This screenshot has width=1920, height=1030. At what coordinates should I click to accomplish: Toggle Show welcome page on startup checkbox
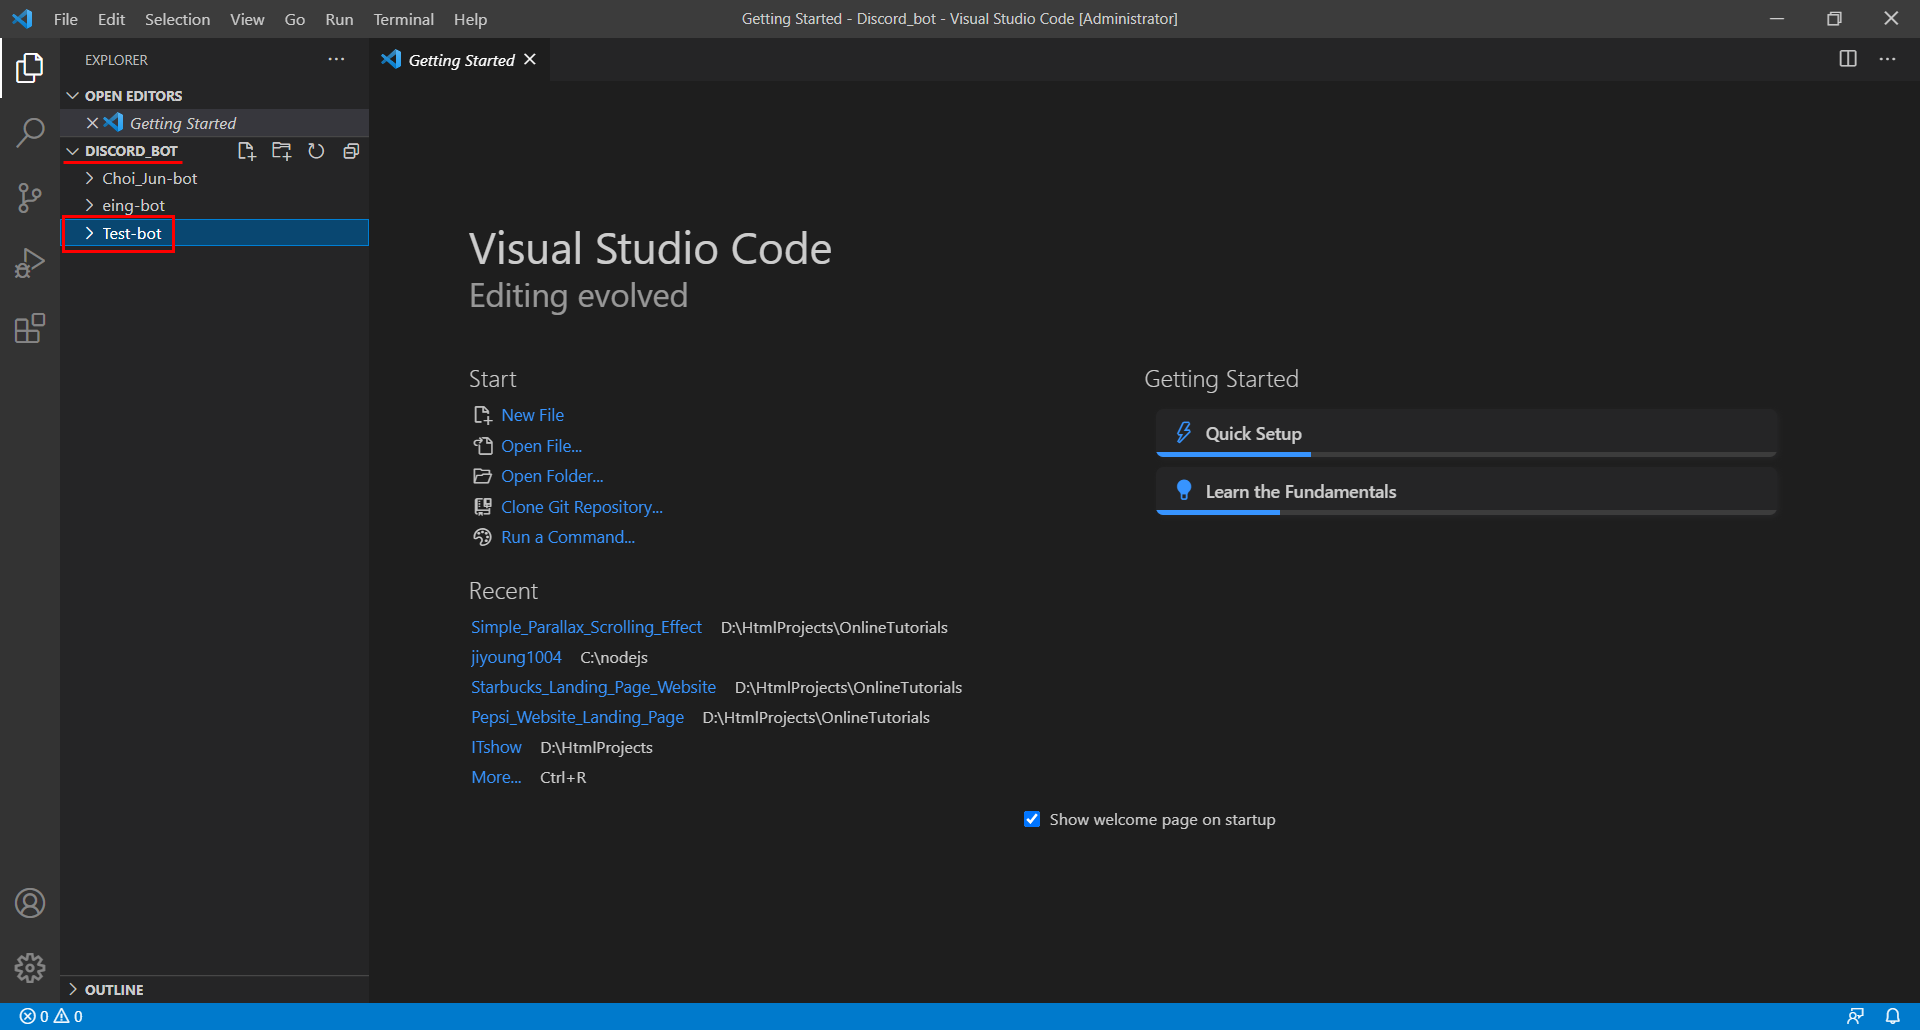click(x=1032, y=819)
